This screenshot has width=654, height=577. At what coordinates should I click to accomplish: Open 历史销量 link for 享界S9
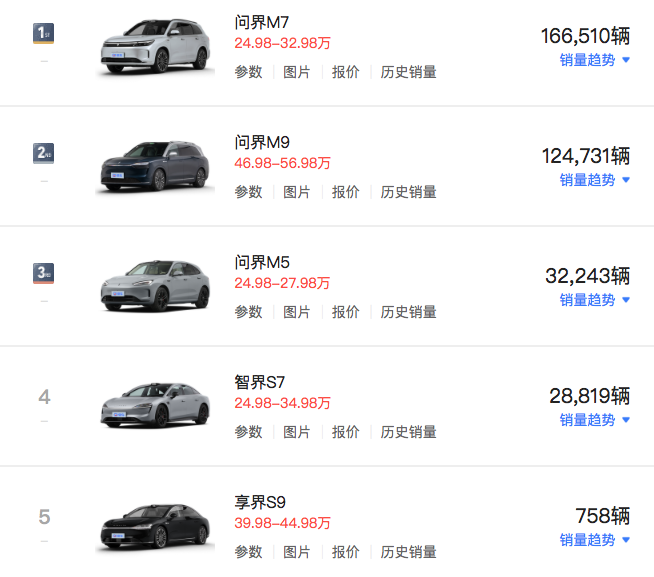pos(408,552)
